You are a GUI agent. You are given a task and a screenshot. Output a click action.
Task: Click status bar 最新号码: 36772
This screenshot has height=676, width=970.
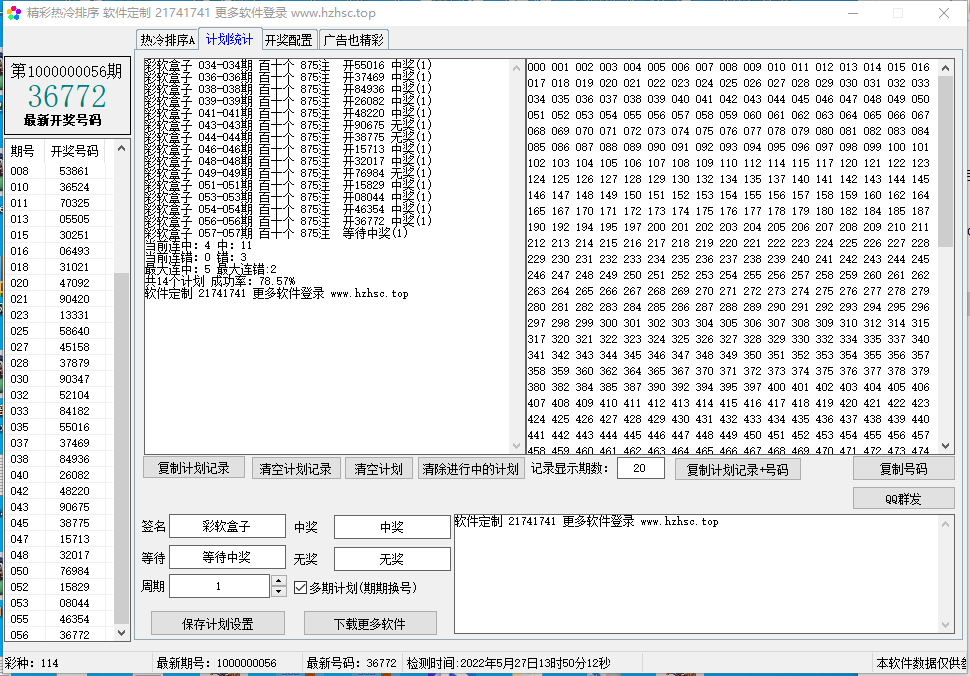(x=351, y=663)
